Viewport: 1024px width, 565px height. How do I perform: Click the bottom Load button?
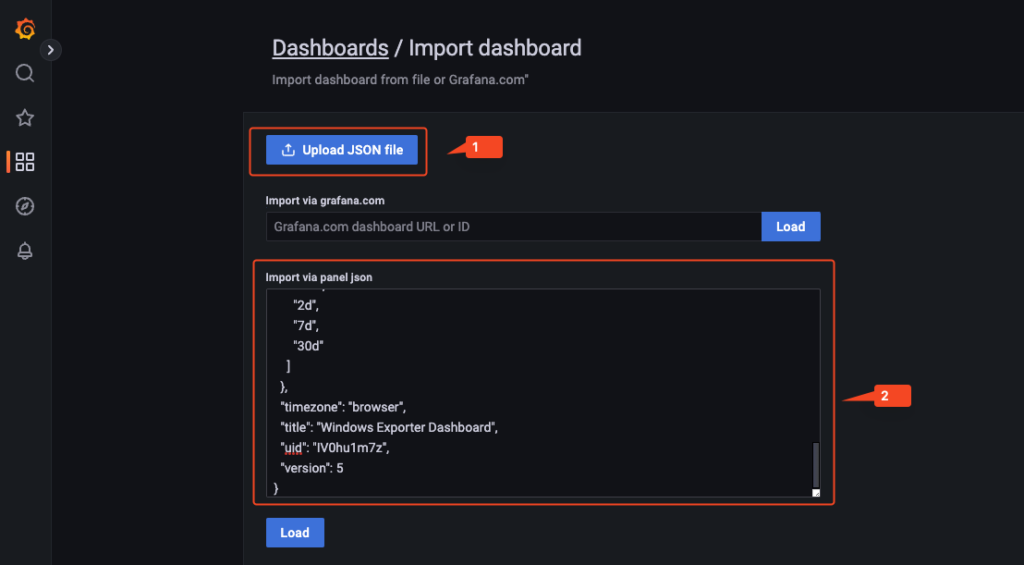pos(295,533)
